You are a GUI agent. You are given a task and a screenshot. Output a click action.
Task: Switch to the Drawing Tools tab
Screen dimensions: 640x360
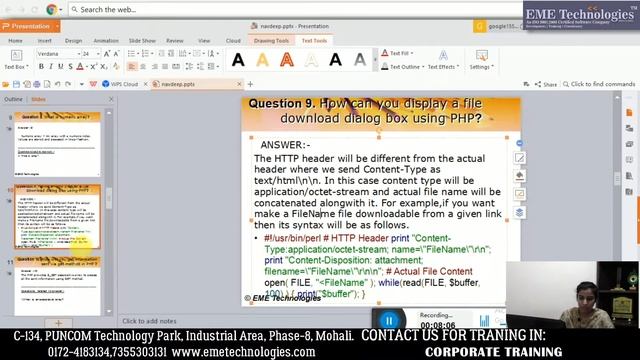click(x=271, y=41)
